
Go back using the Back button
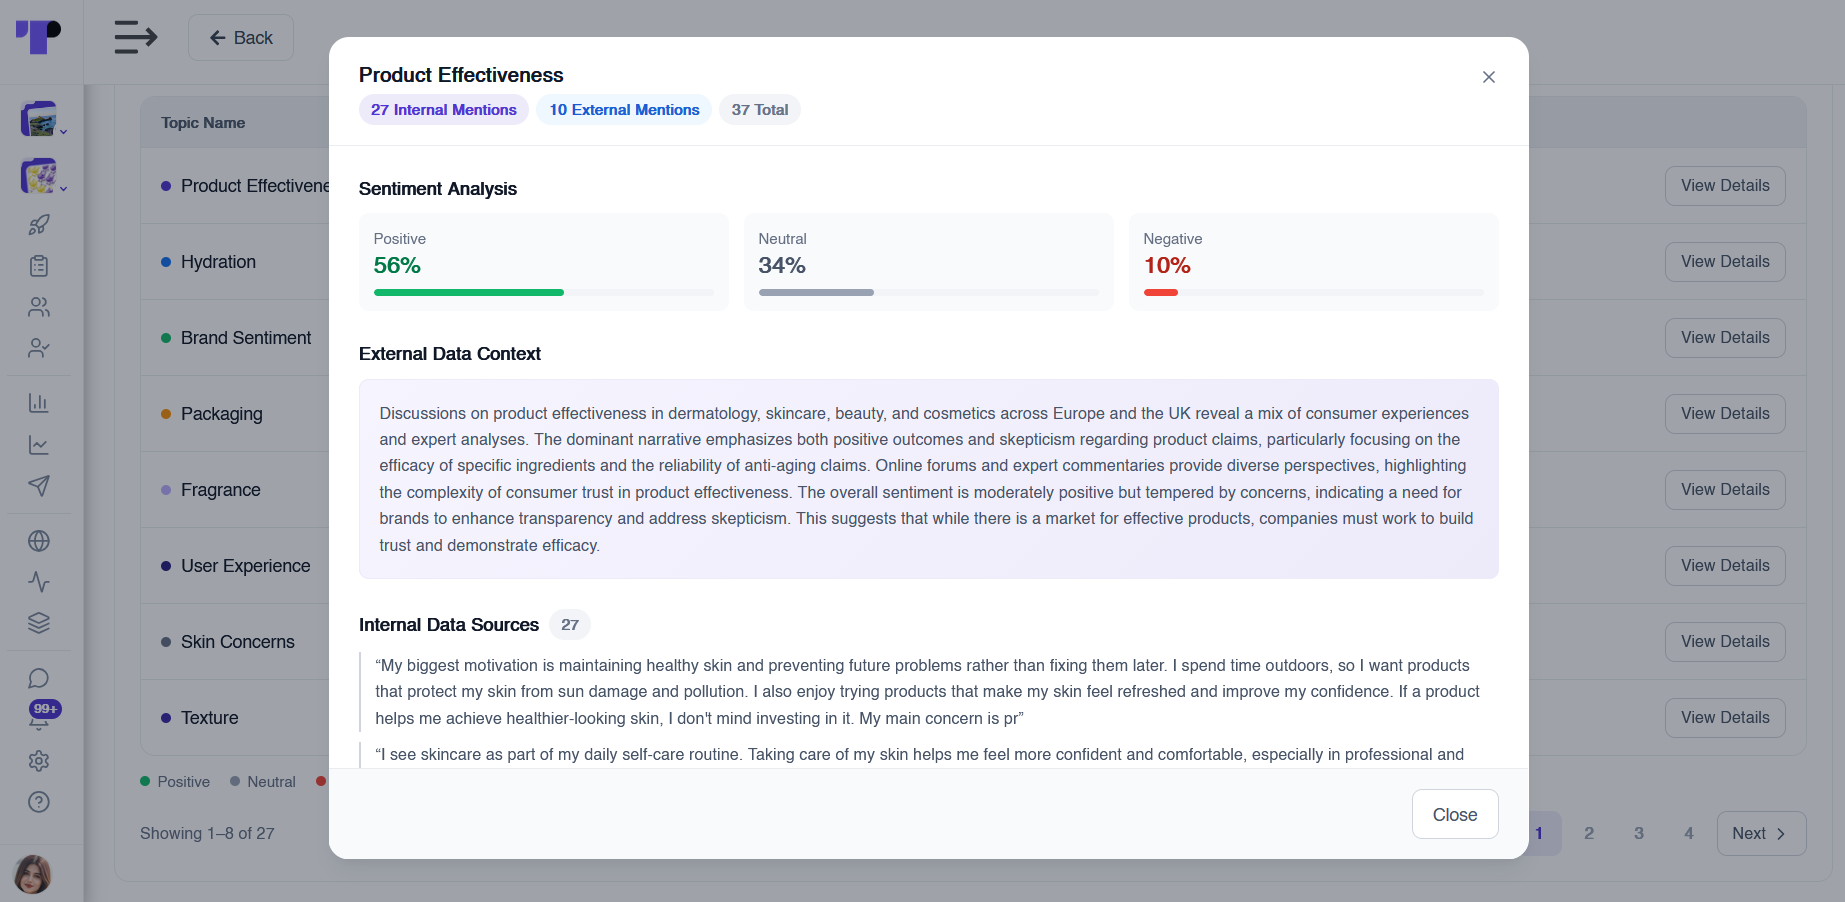click(x=241, y=38)
